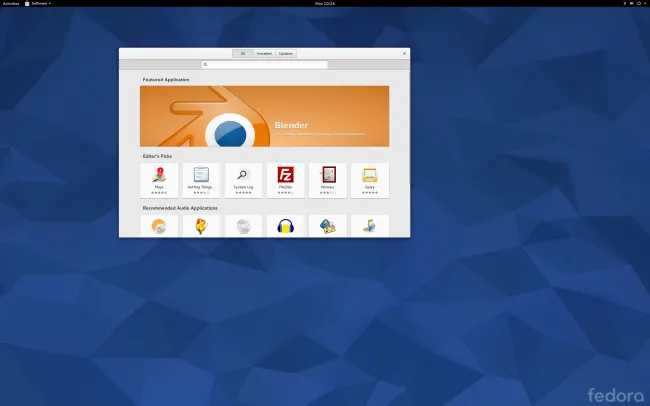The width and height of the screenshot is (650, 406).
Task: Open the Getting Things app tile
Action: (201, 180)
